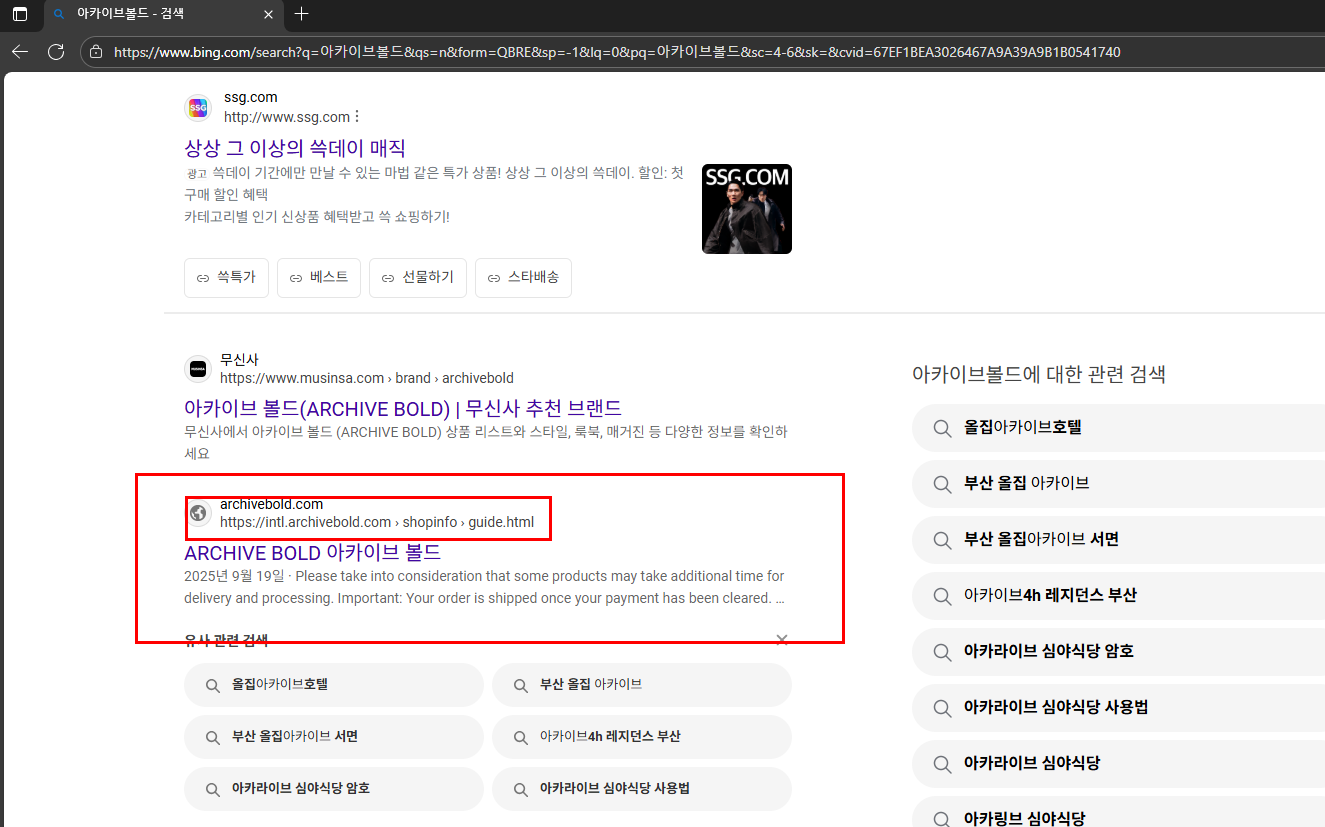Refresh the current page
This screenshot has height=827, width=1325.
(56, 52)
